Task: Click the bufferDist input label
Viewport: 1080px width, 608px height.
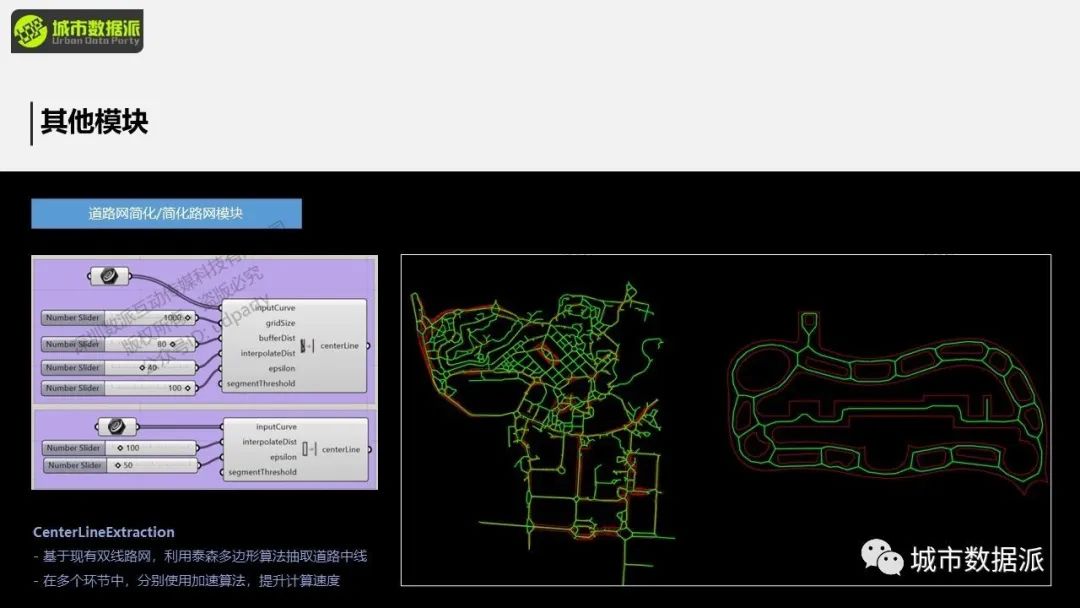Action: pyautogui.click(x=277, y=338)
